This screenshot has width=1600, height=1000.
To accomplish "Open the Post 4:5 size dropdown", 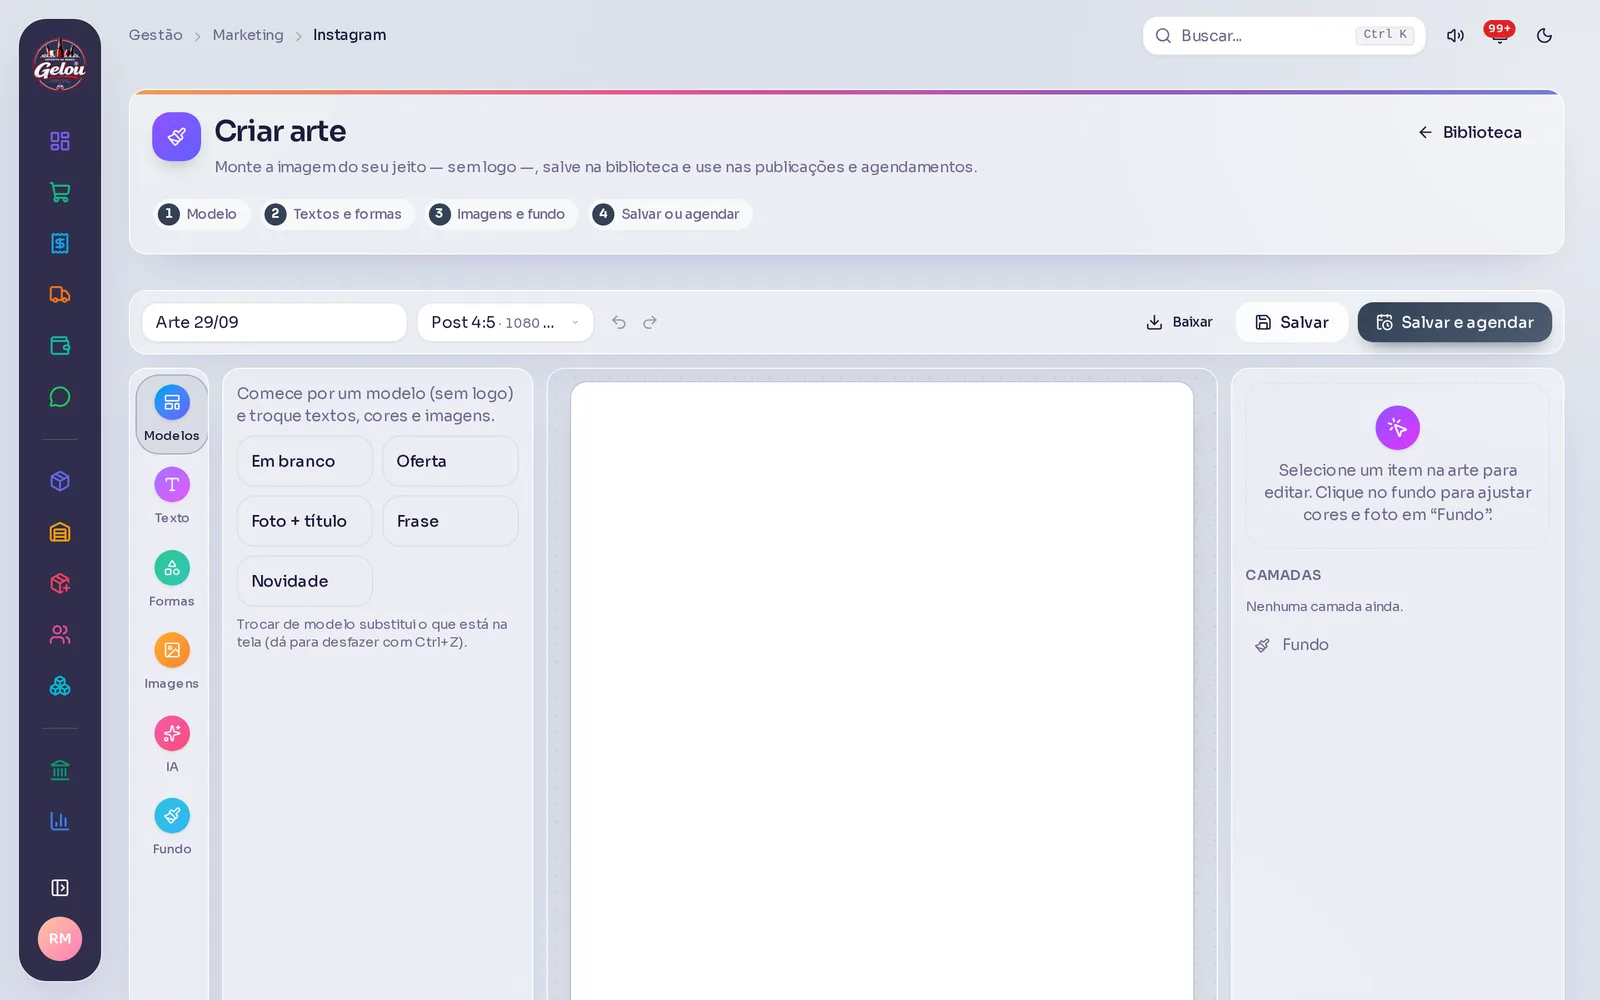I will click(x=505, y=322).
